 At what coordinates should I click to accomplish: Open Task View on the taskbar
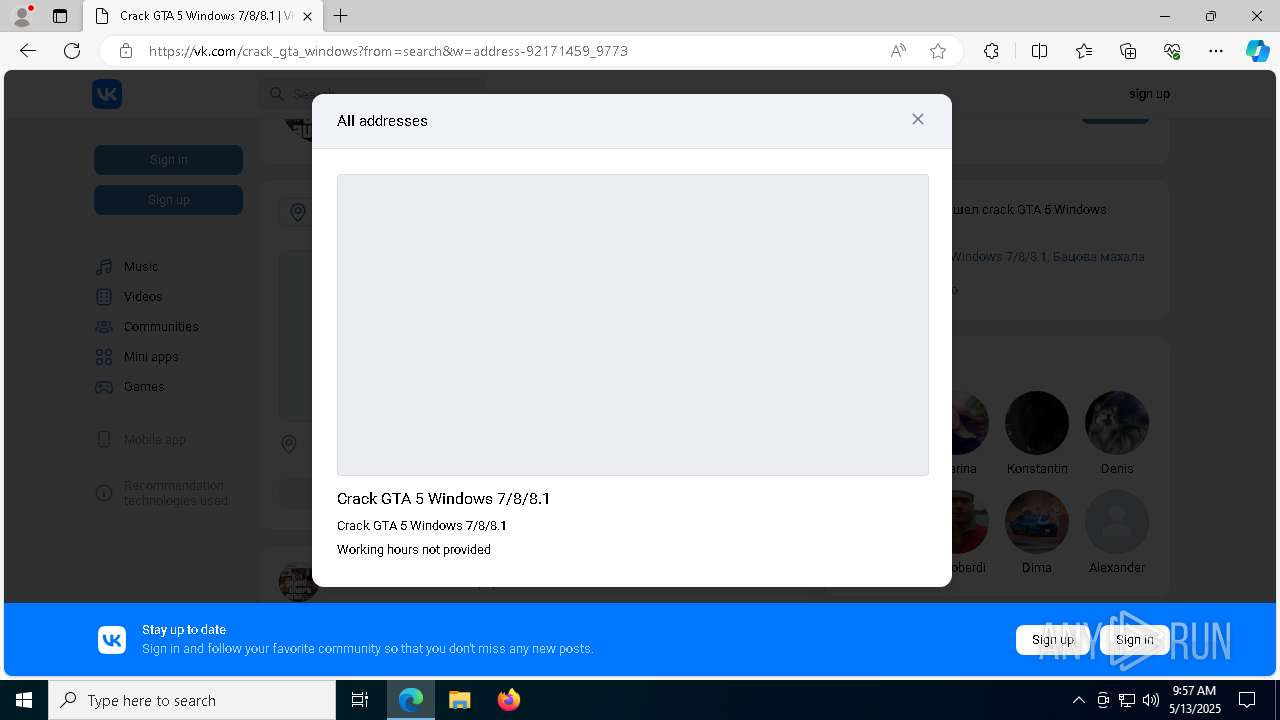(360, 700)
